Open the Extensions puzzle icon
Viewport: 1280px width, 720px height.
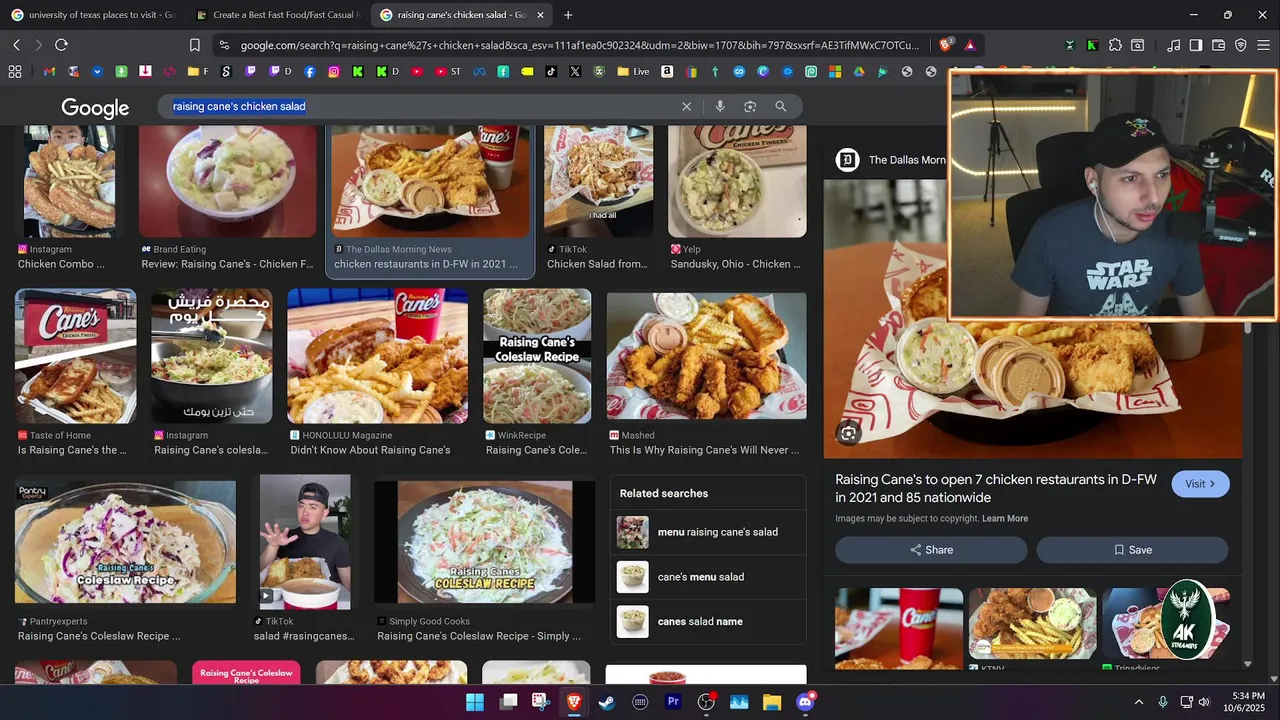pyautogui.click(x=1115, y=45)
